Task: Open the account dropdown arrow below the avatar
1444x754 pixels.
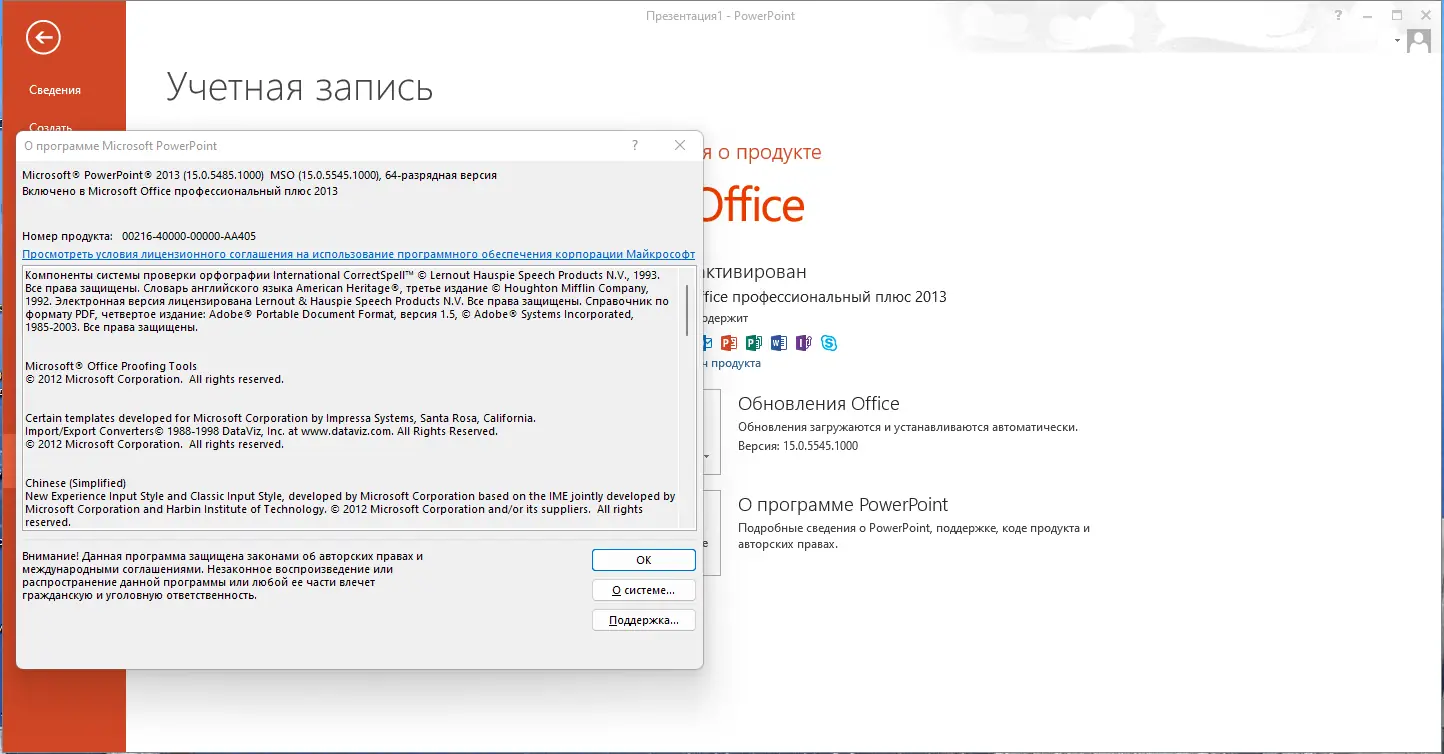Action: pos(1396,42)
